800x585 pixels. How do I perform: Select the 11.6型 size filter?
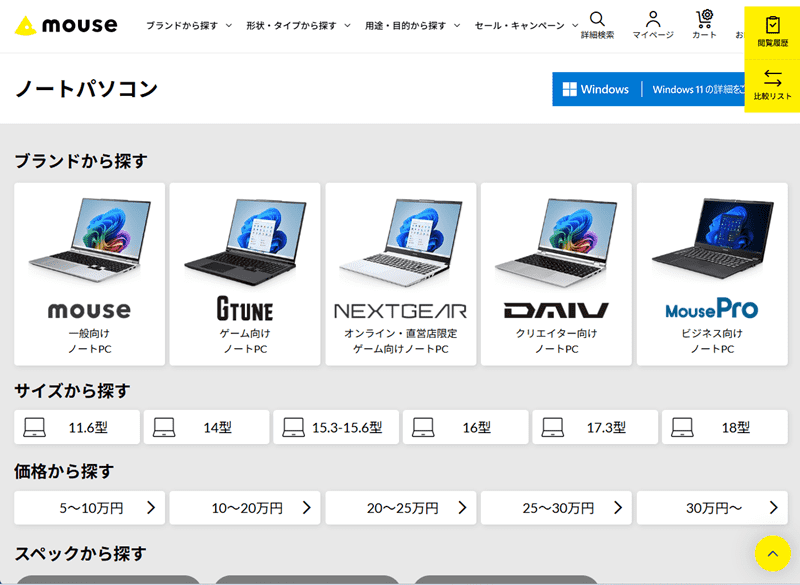point(77,427)
